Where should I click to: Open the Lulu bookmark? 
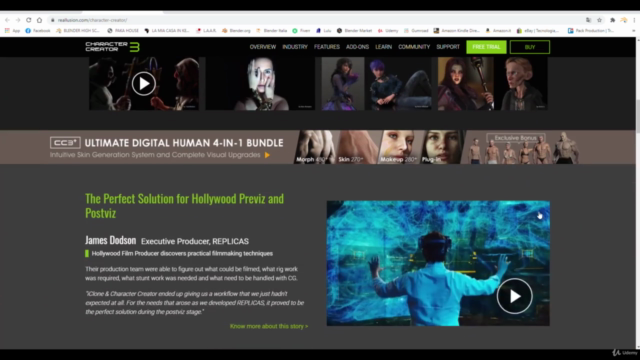point(324,31)
